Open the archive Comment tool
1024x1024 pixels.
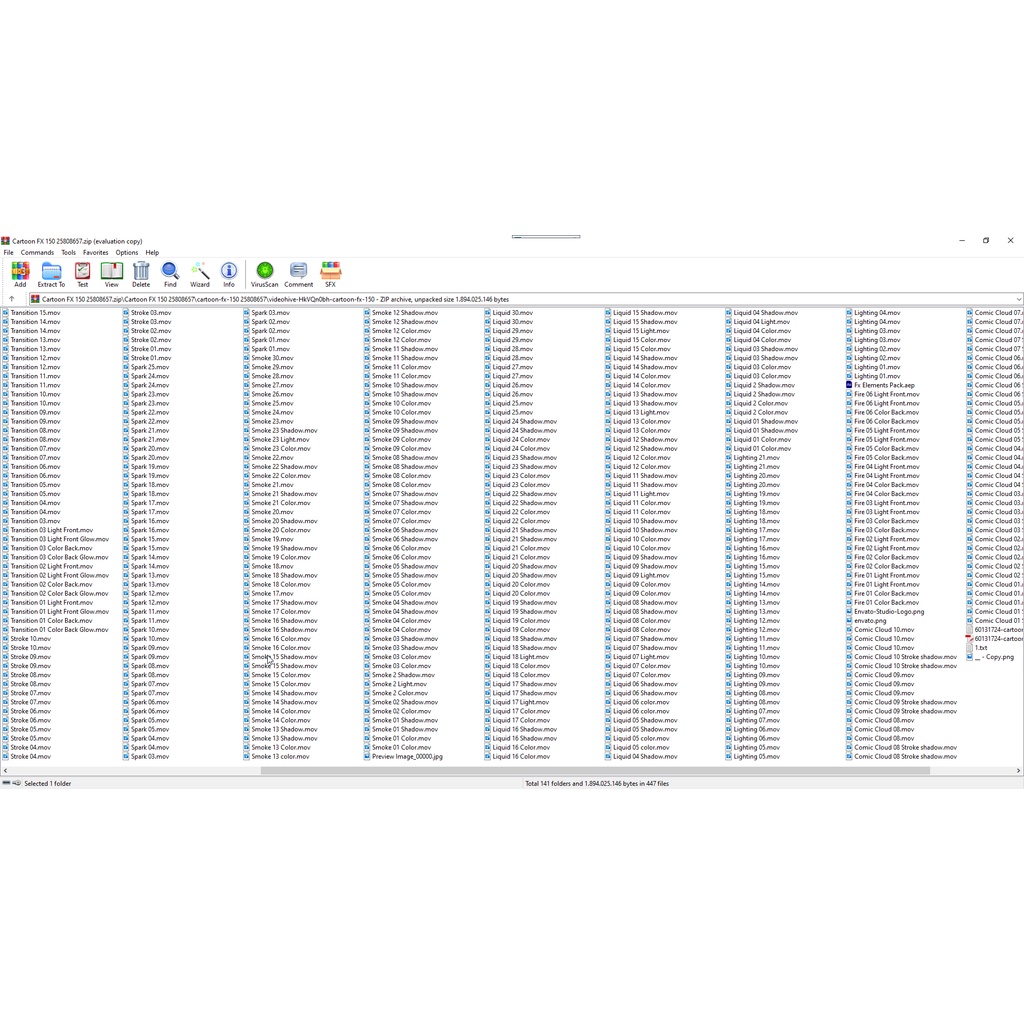[298, 273]
